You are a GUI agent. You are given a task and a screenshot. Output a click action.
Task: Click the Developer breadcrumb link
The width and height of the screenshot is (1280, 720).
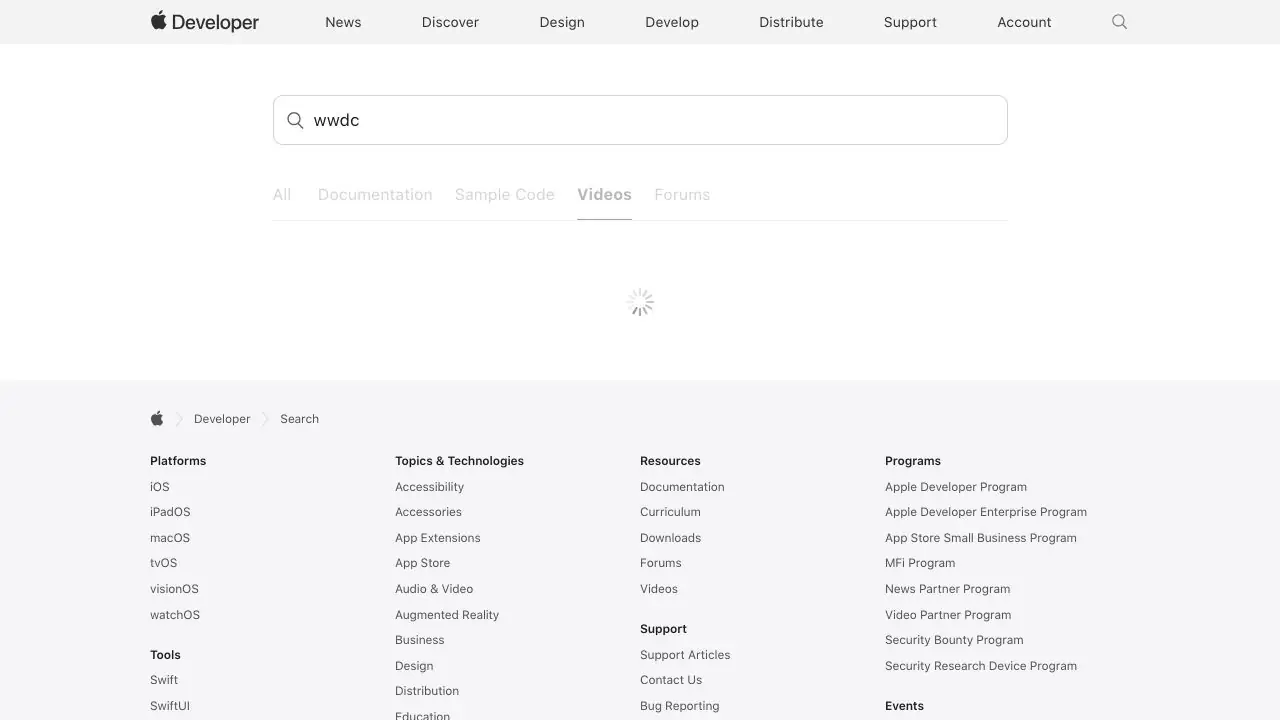222,419
